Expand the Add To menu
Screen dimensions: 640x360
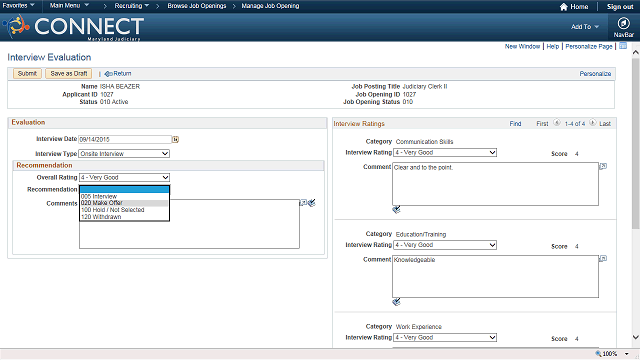point(585,27)
